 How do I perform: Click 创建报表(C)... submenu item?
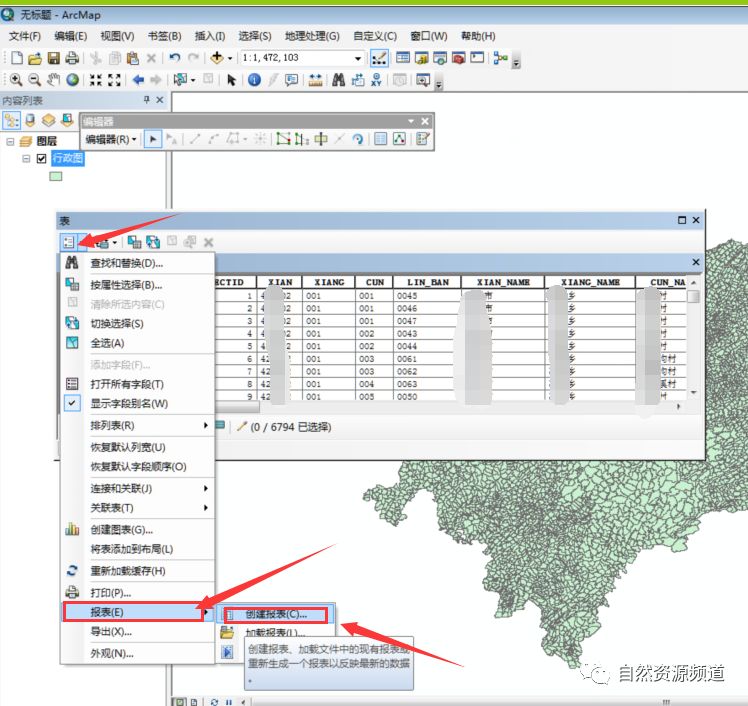click(x=276, y=614)
